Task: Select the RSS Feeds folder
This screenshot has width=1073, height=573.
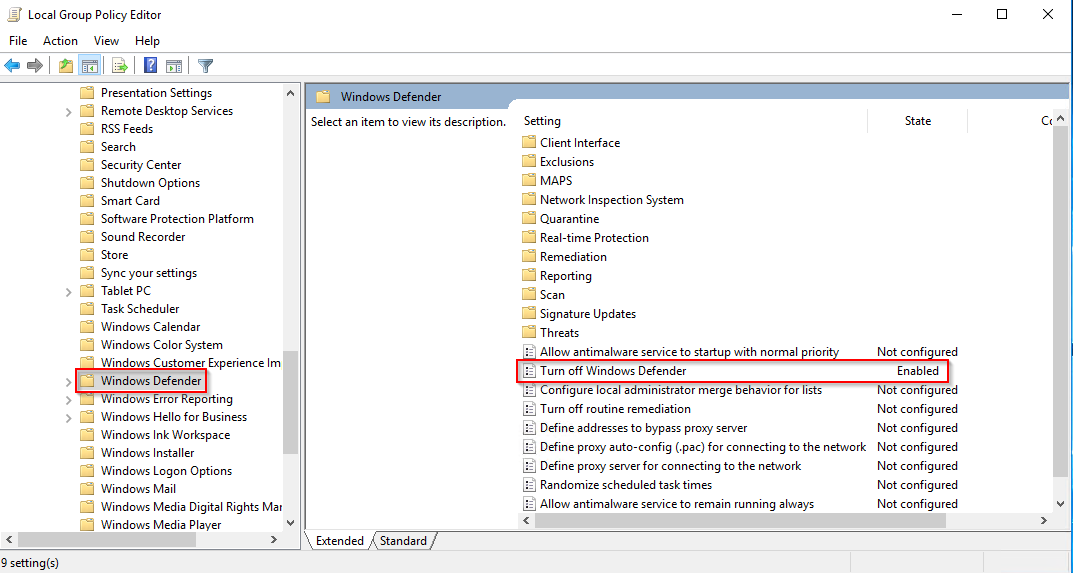Action: pyautogui.click(x=127, y=129)
